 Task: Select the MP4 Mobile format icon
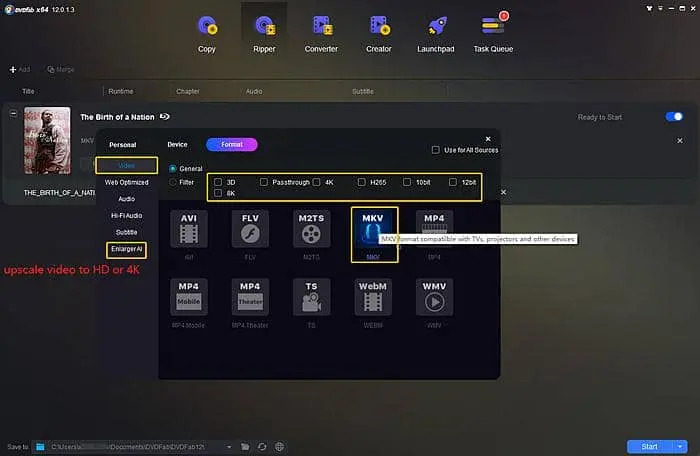[x=188, y=297]
